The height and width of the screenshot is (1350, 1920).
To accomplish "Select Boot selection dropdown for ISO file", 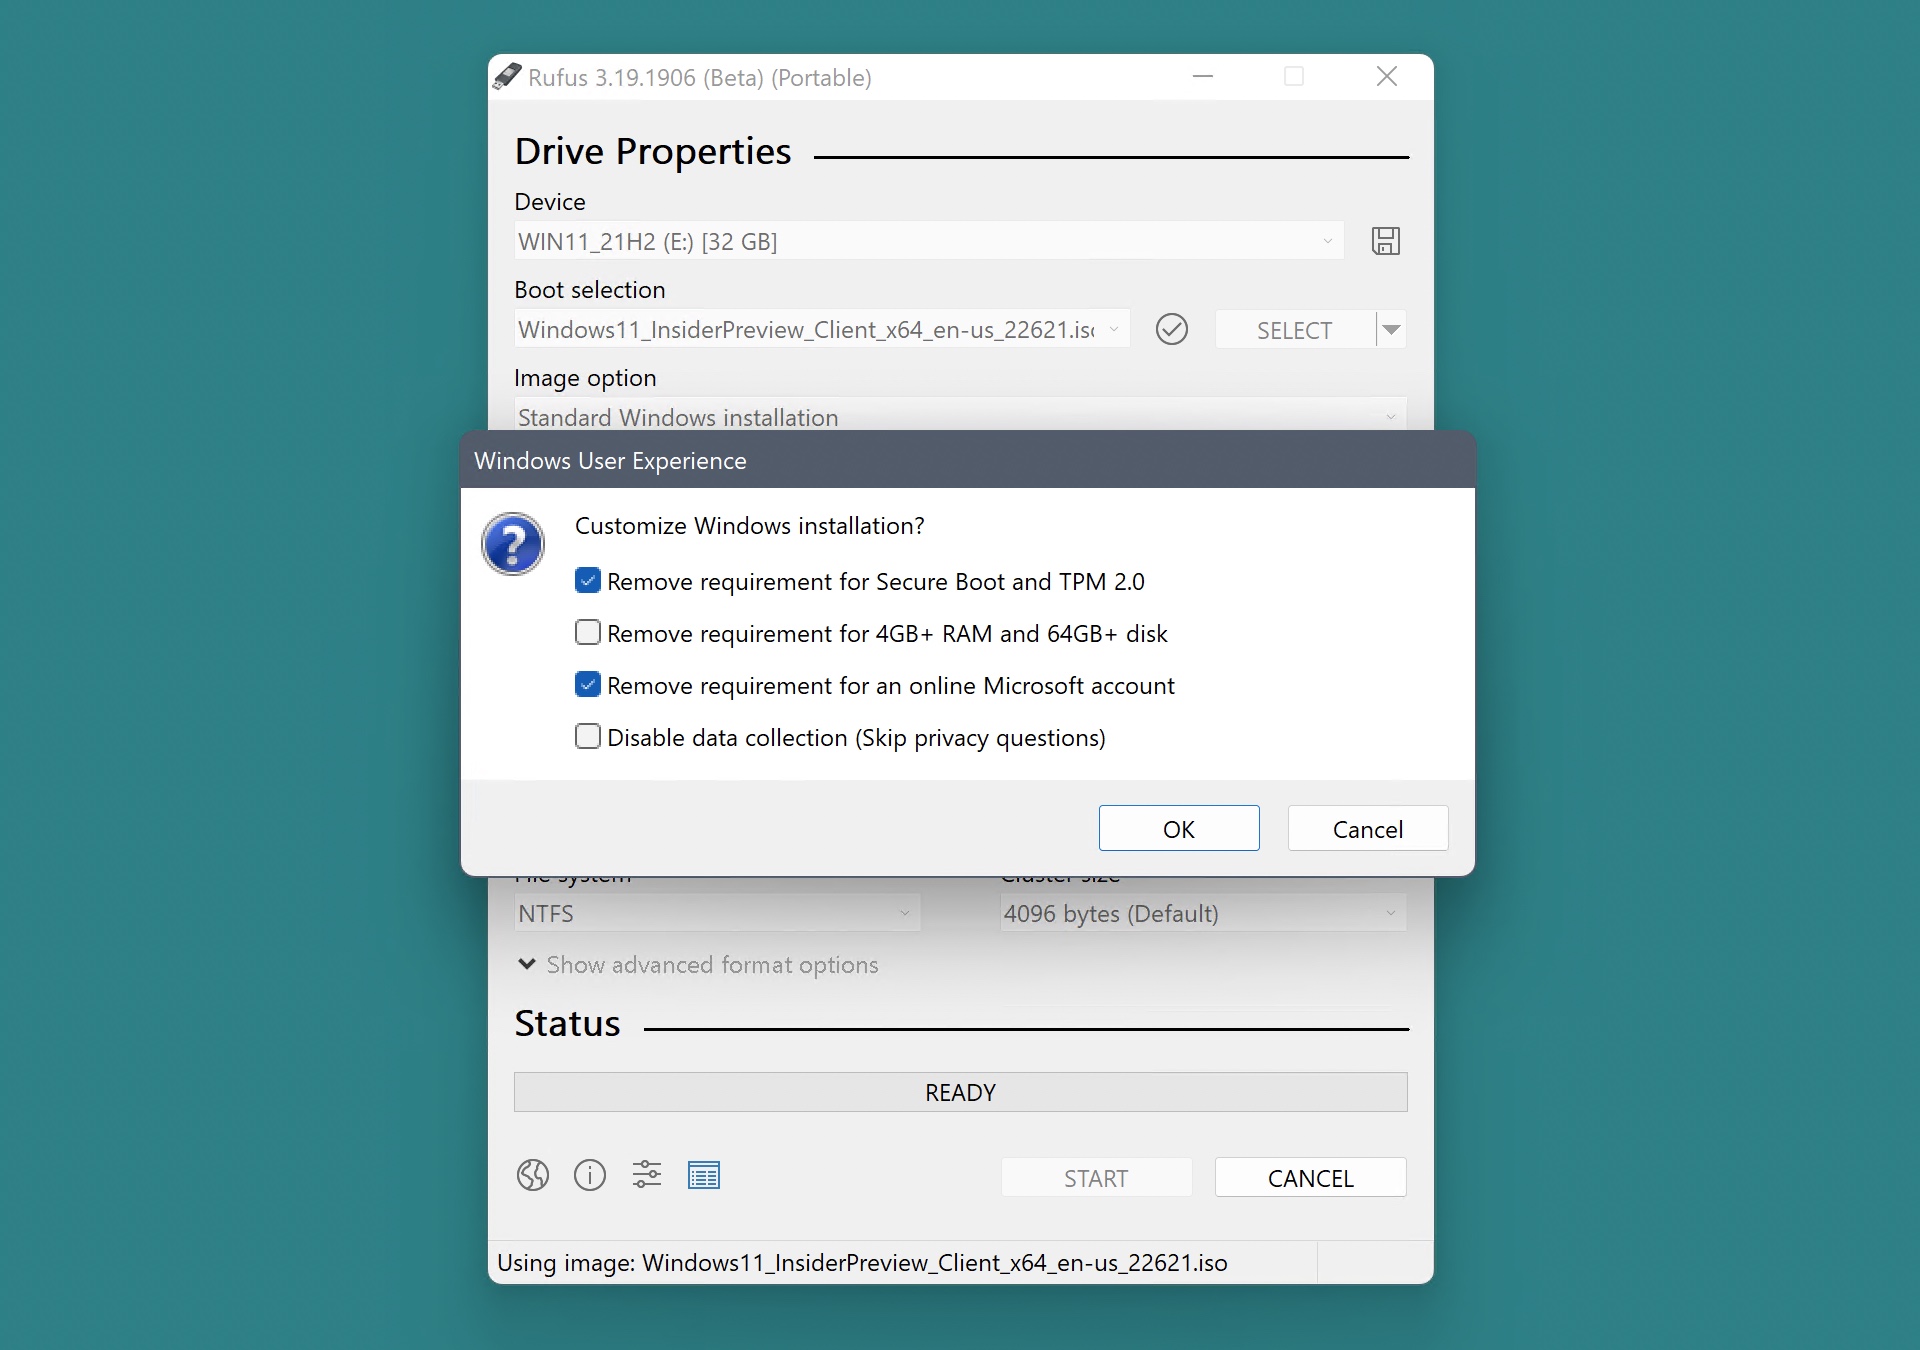I will point(823,329).
